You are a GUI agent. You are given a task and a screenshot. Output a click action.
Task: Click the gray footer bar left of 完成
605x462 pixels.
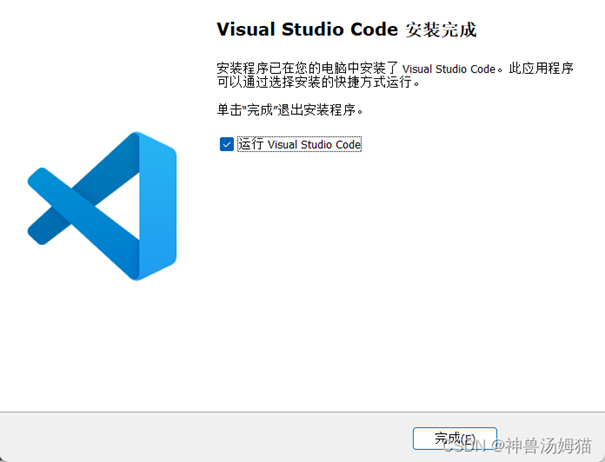[200, 437]
